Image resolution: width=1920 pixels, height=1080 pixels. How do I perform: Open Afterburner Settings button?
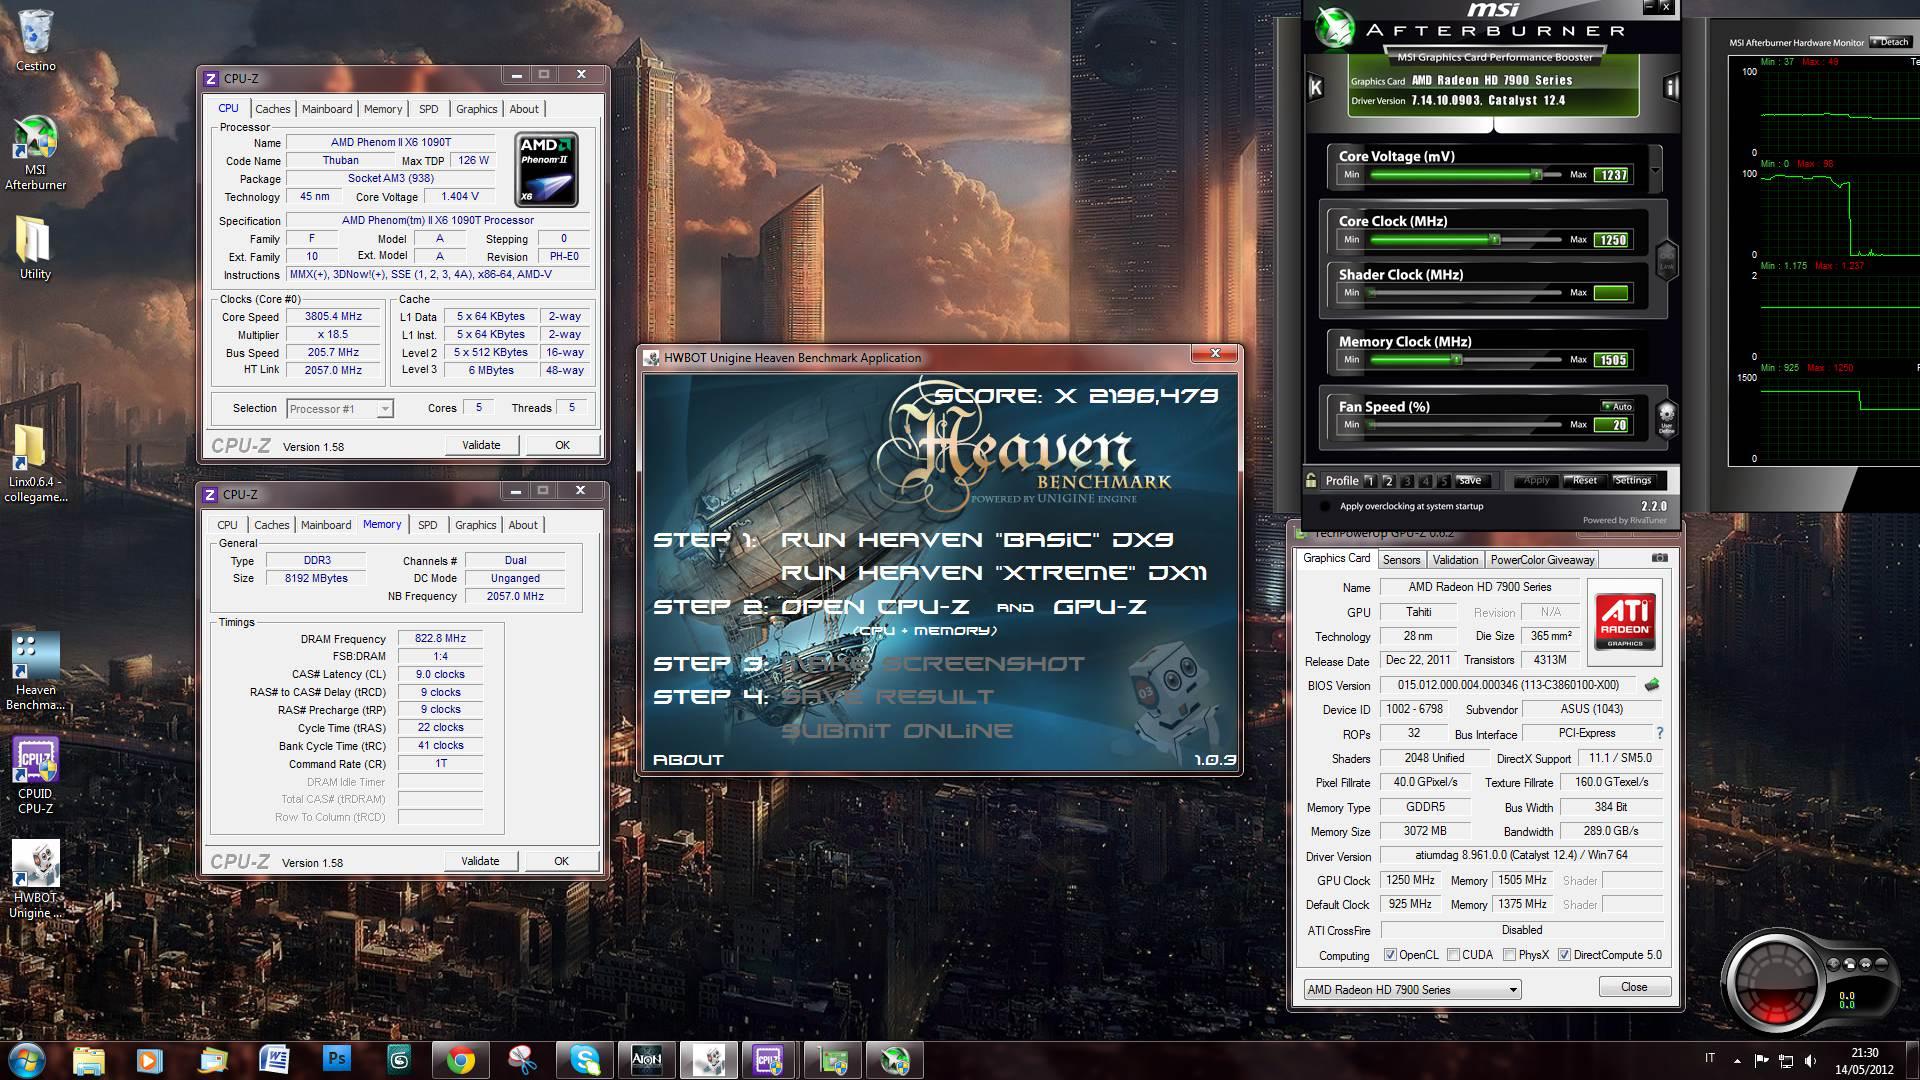click(x=1632, y=481)
